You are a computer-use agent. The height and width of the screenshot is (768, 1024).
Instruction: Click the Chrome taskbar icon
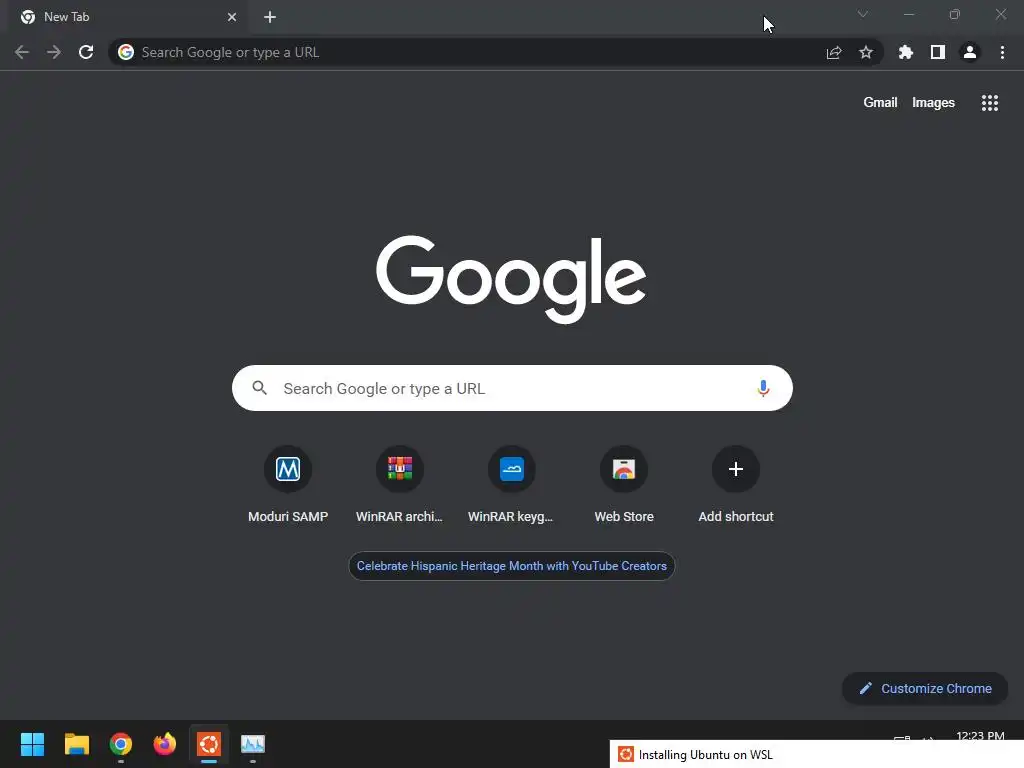coord(121,744)
